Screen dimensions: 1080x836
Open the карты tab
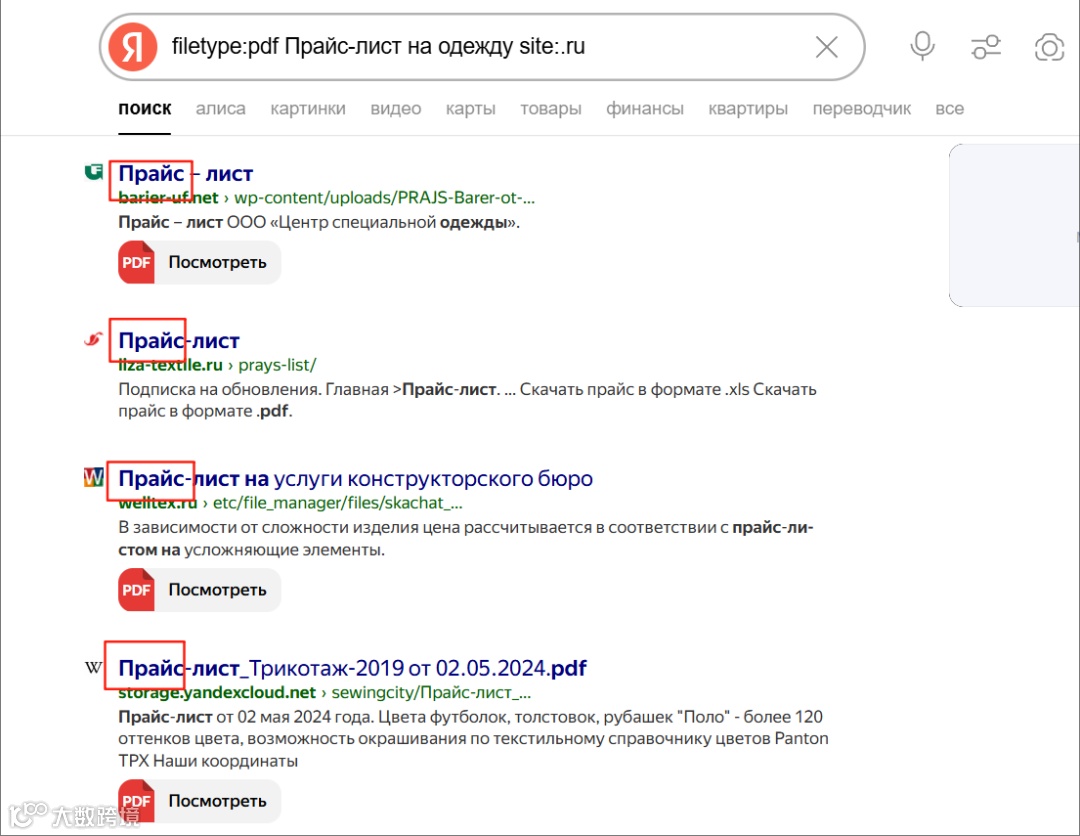point(470,109)
